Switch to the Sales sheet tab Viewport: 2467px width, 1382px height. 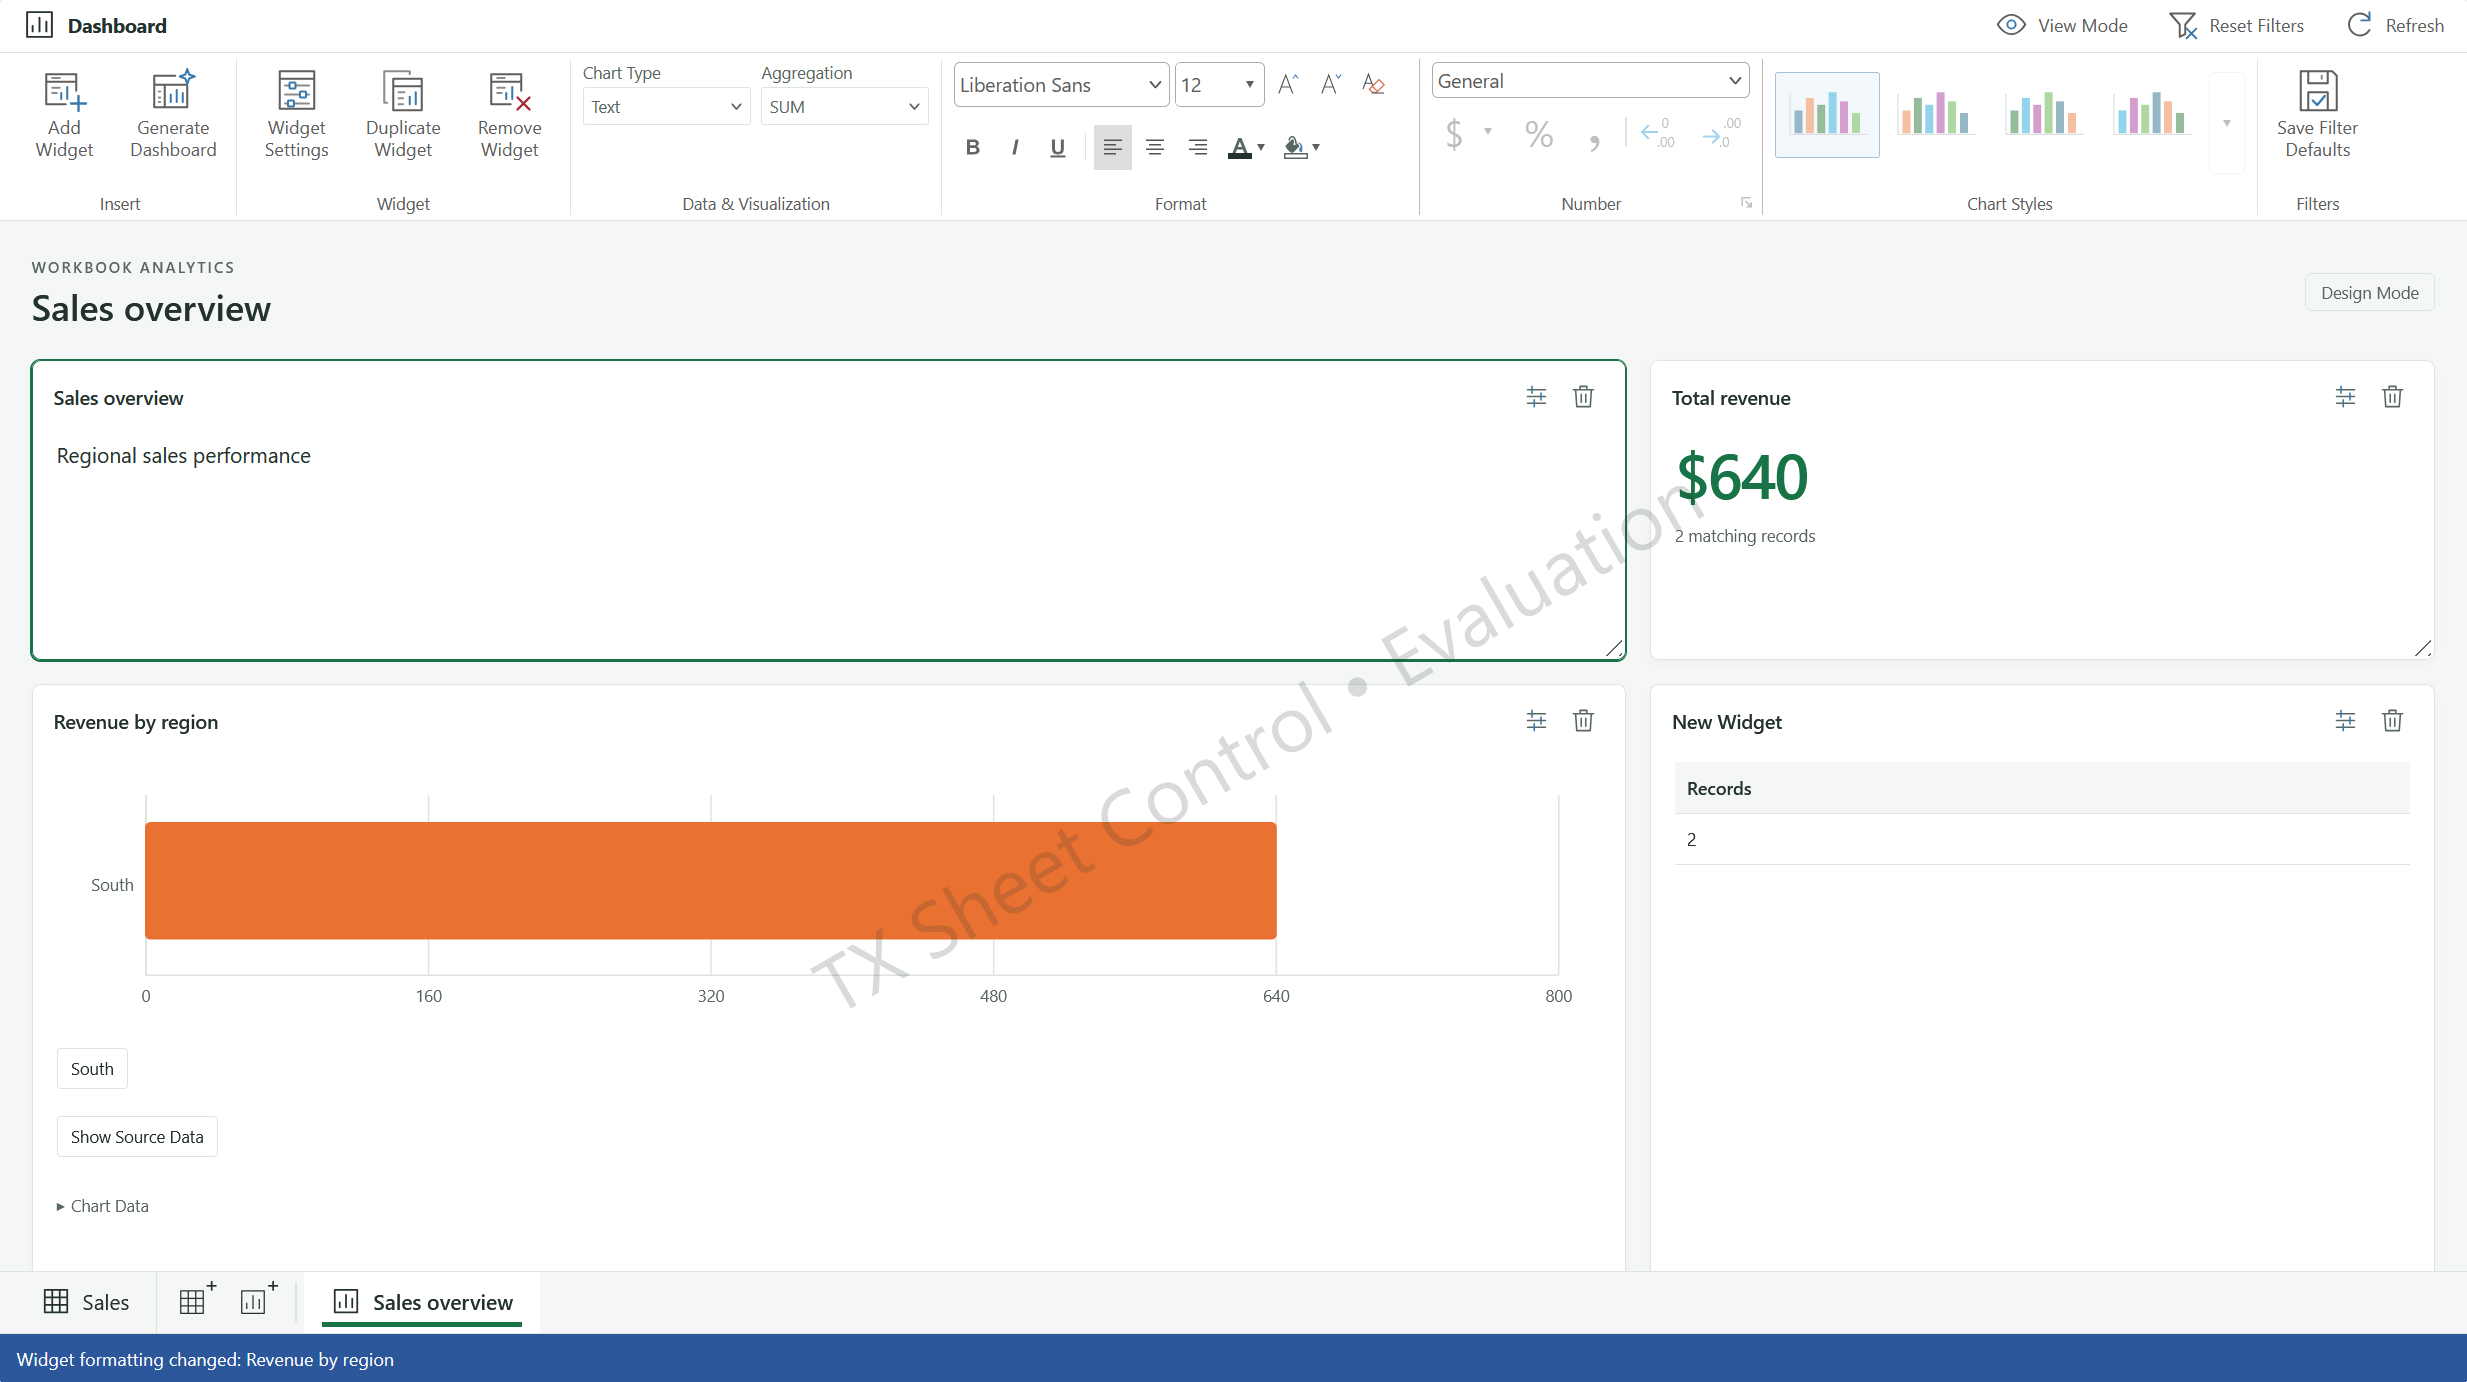(87, 1302)
